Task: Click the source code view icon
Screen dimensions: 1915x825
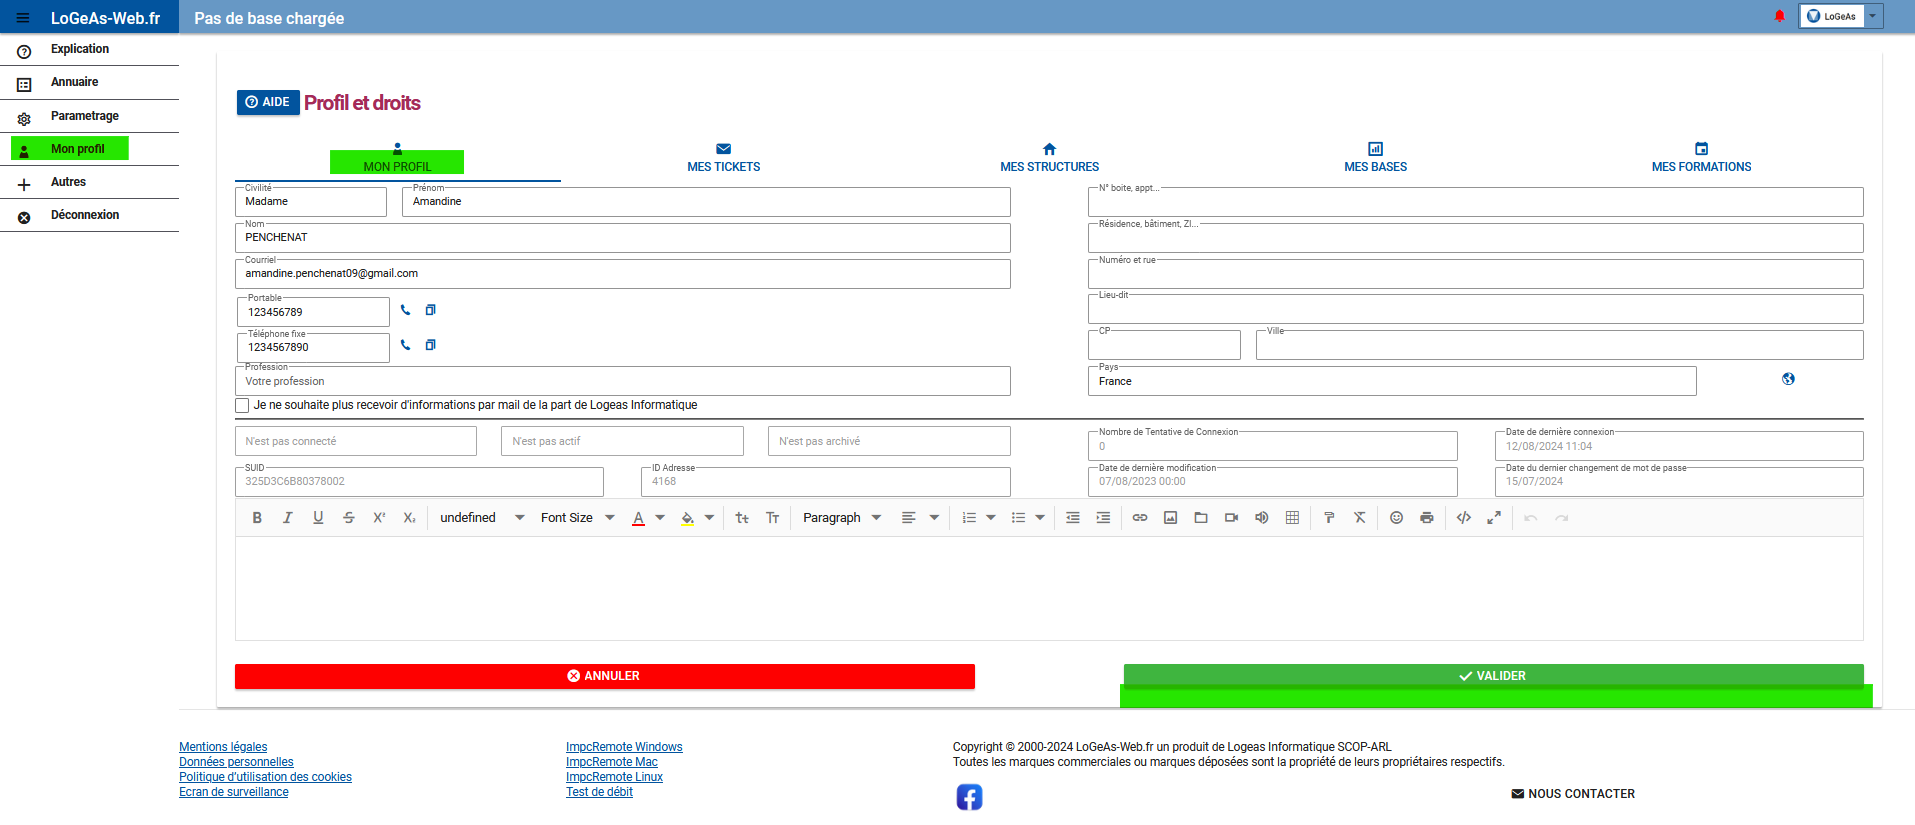Action: click(1464, 518)
